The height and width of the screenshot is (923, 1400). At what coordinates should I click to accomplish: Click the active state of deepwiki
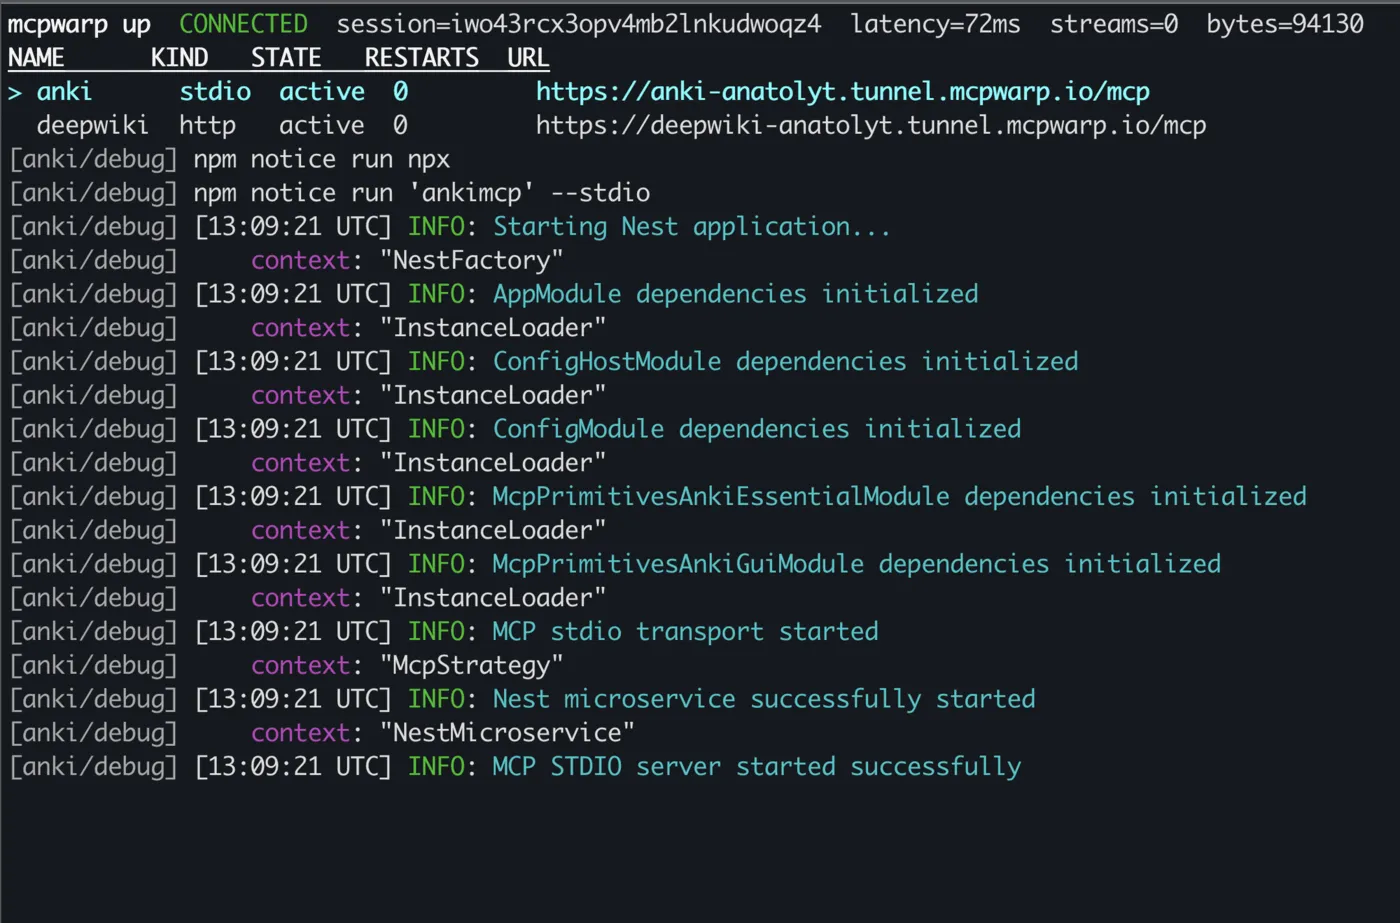pyautogui.click(x=322, y=125)
